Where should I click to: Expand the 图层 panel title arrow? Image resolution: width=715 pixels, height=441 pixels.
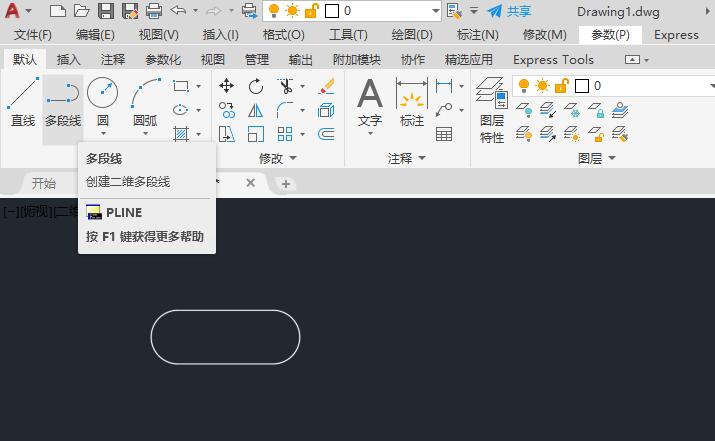coord(612,158)
